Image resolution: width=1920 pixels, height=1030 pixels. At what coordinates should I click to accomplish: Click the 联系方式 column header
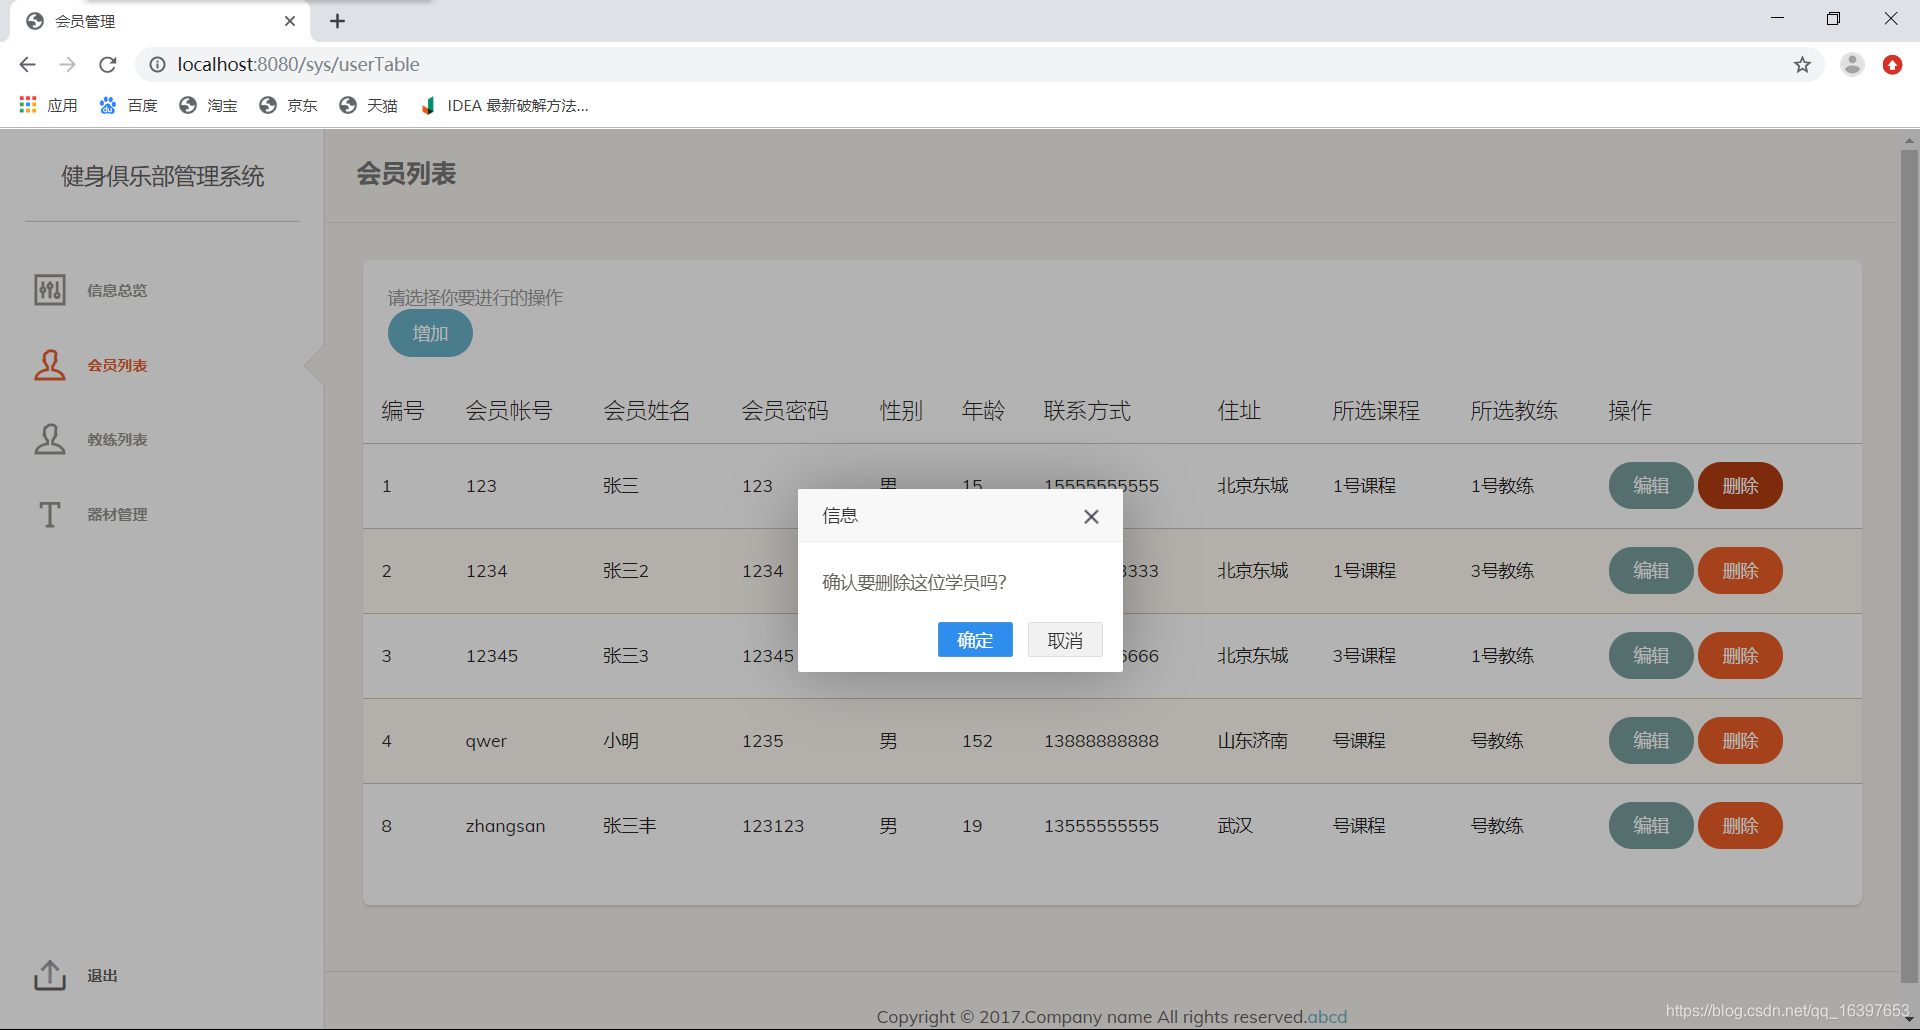[x=1087, y=411]
